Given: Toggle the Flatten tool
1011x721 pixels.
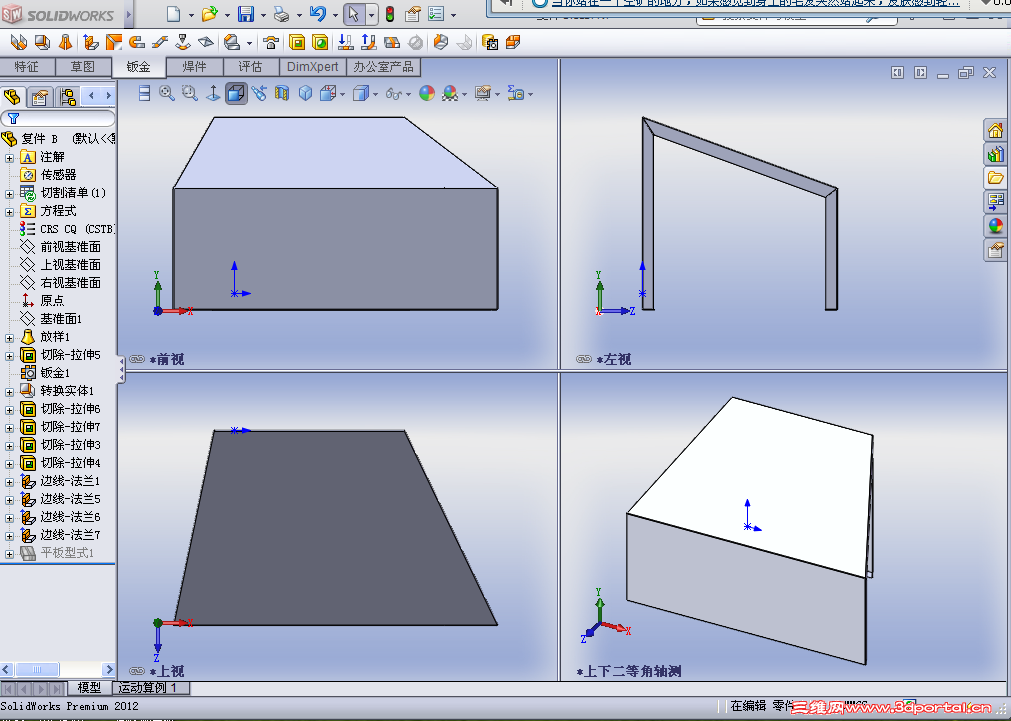Looking at the screenshot, I should coord(392,43).
